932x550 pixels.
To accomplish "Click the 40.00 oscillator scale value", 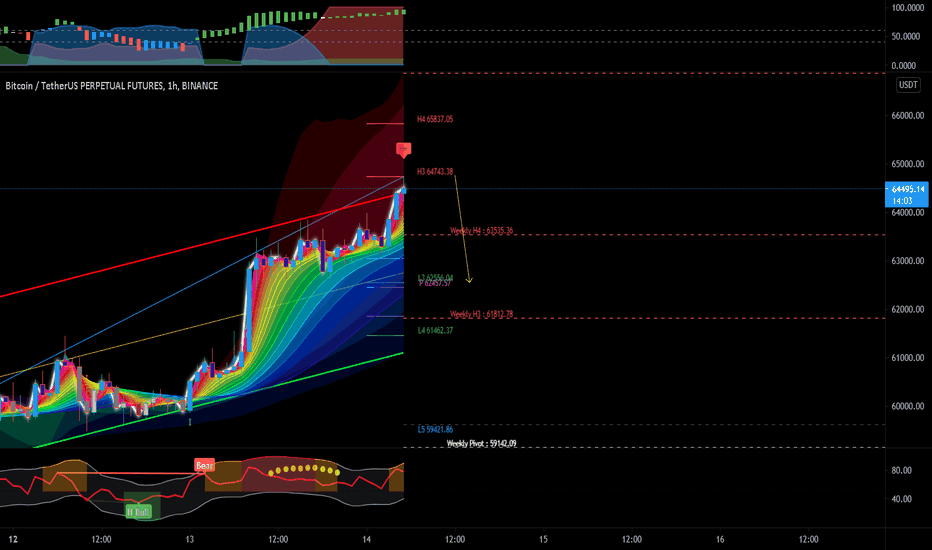I will (x=901, y=499).
